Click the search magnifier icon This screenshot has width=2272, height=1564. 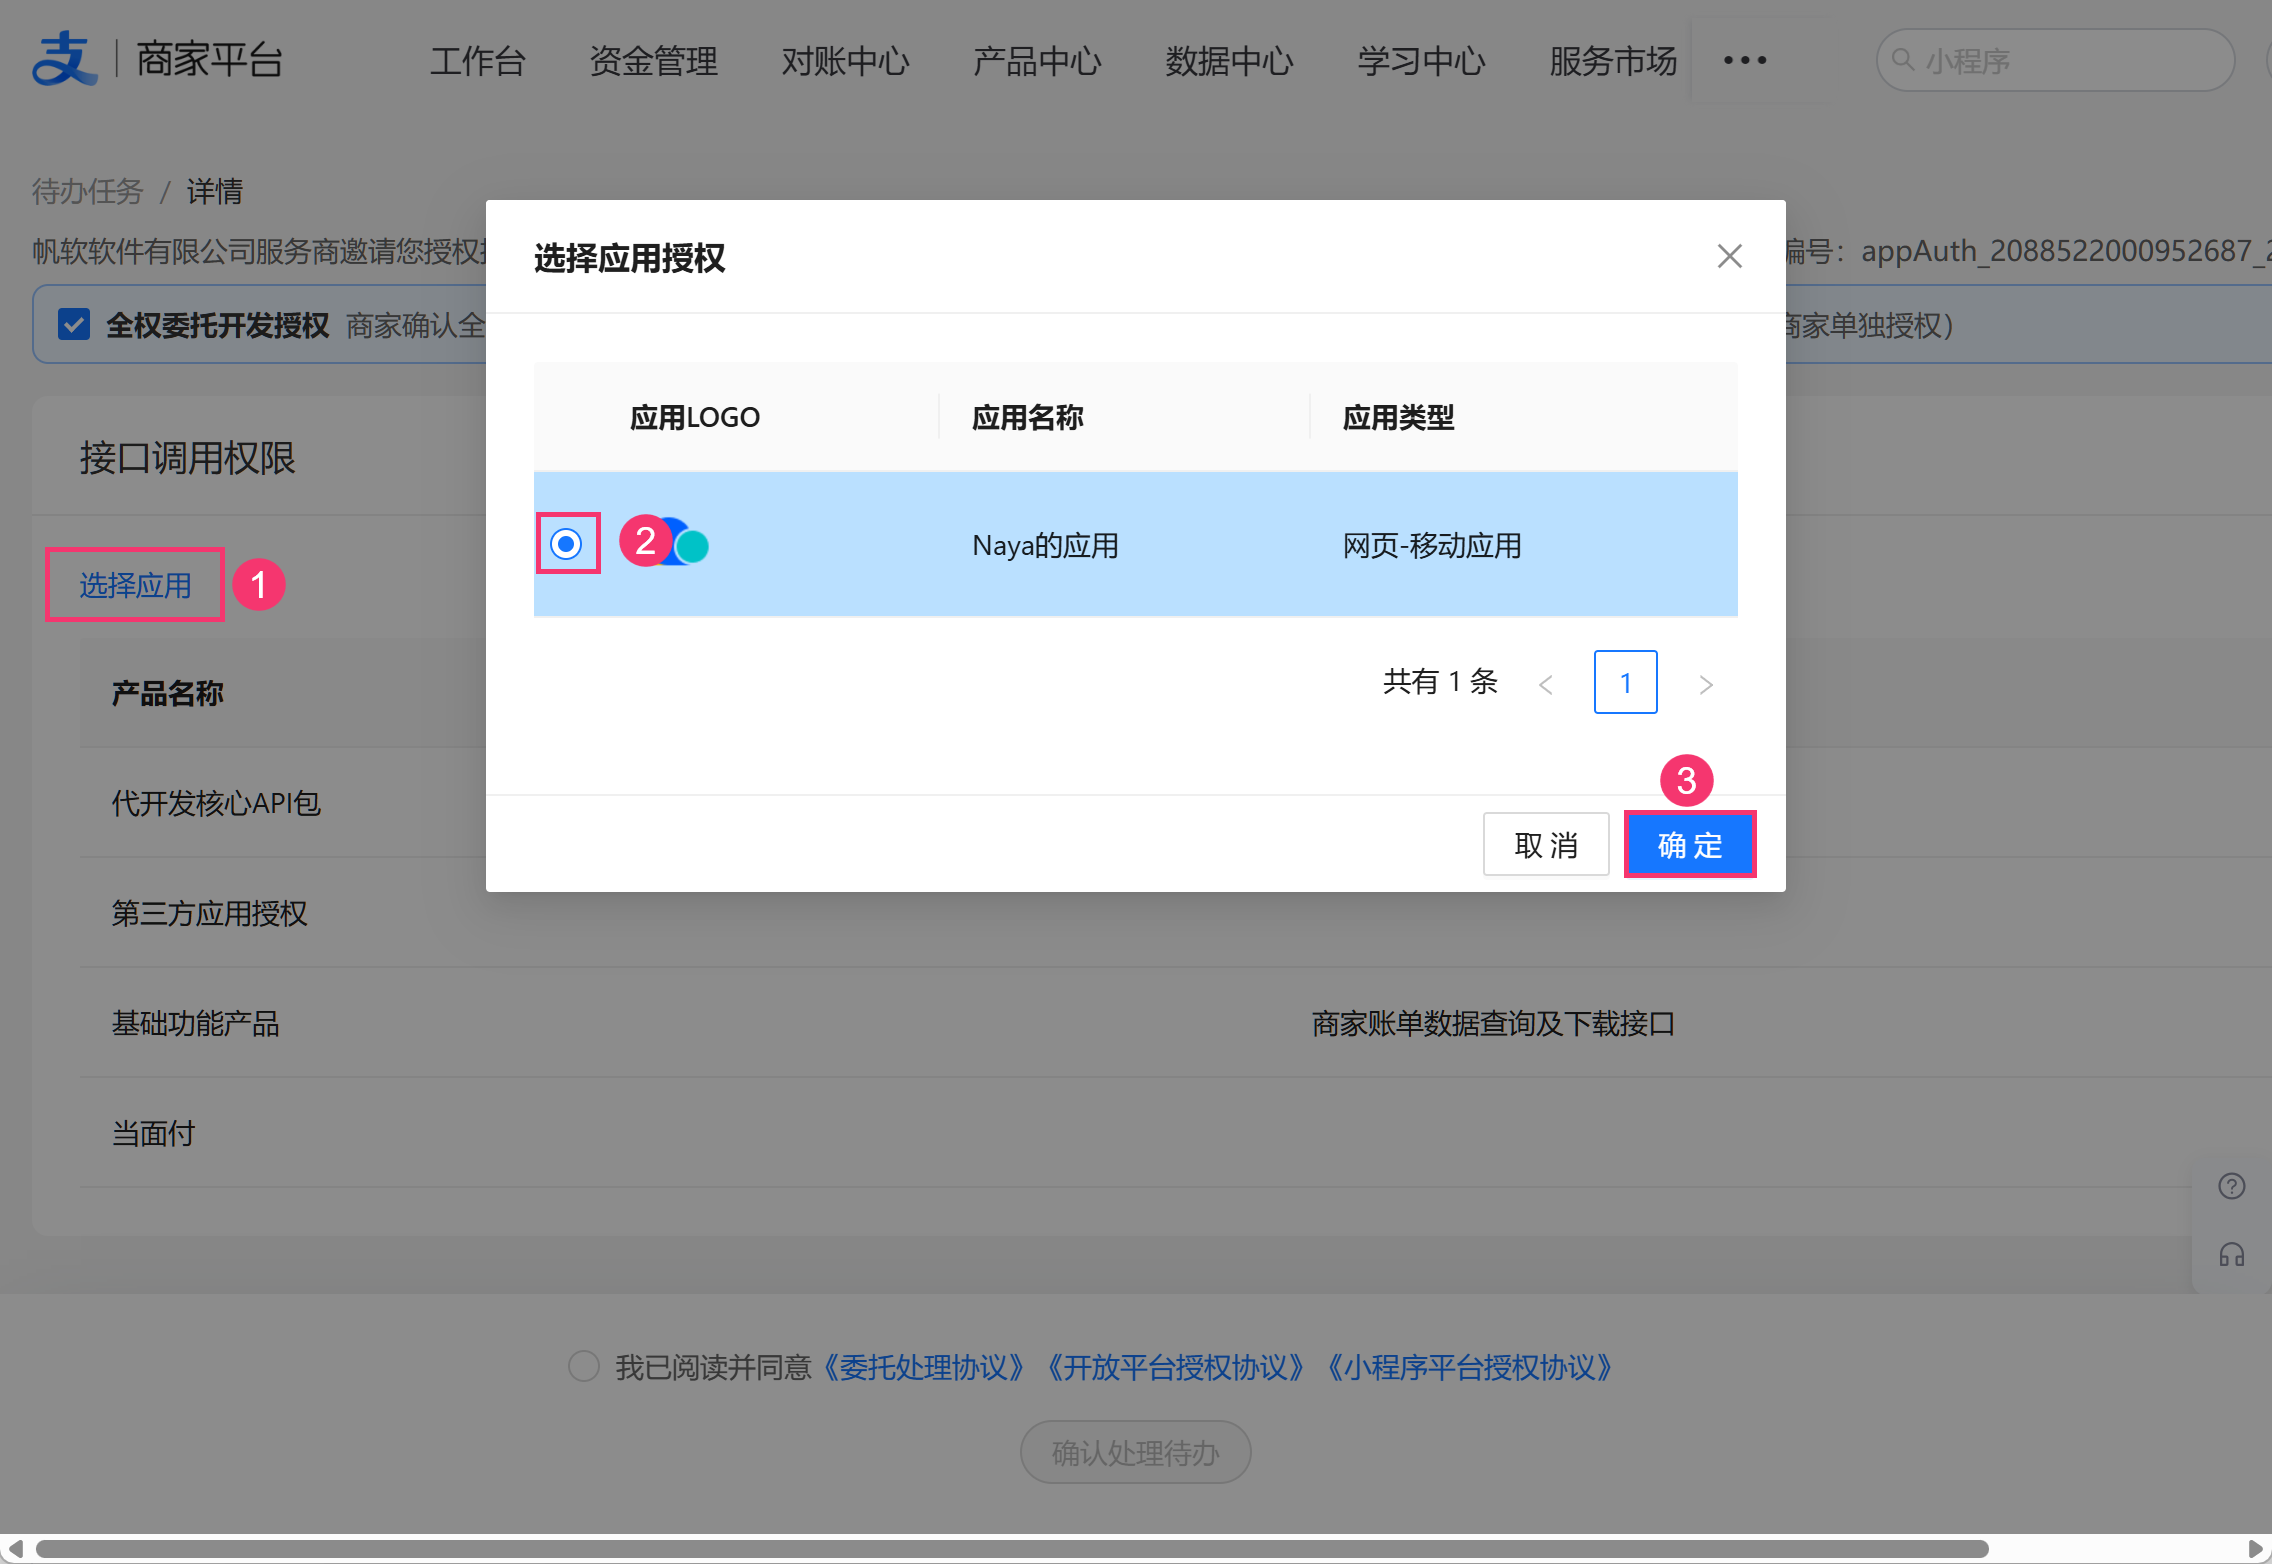tap(1903, 60)
